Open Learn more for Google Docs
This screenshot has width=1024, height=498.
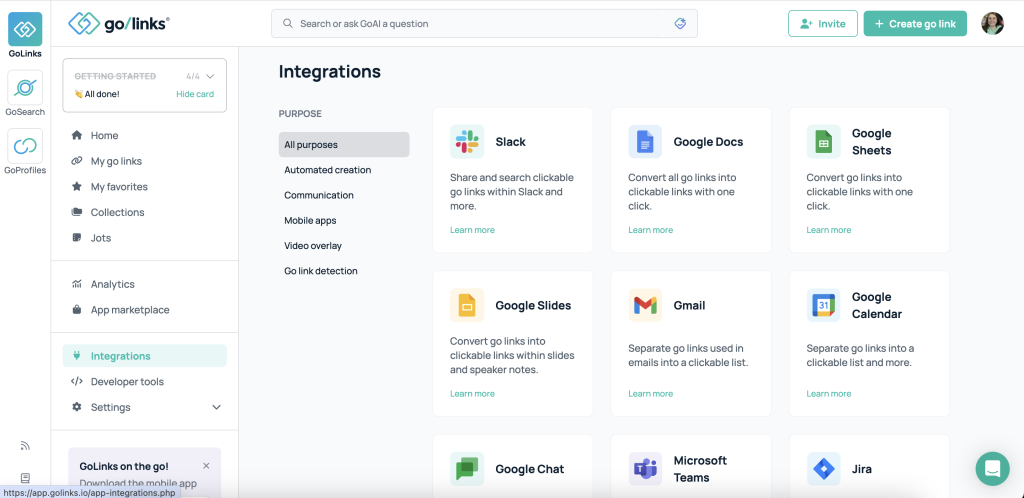coord(650,230)
